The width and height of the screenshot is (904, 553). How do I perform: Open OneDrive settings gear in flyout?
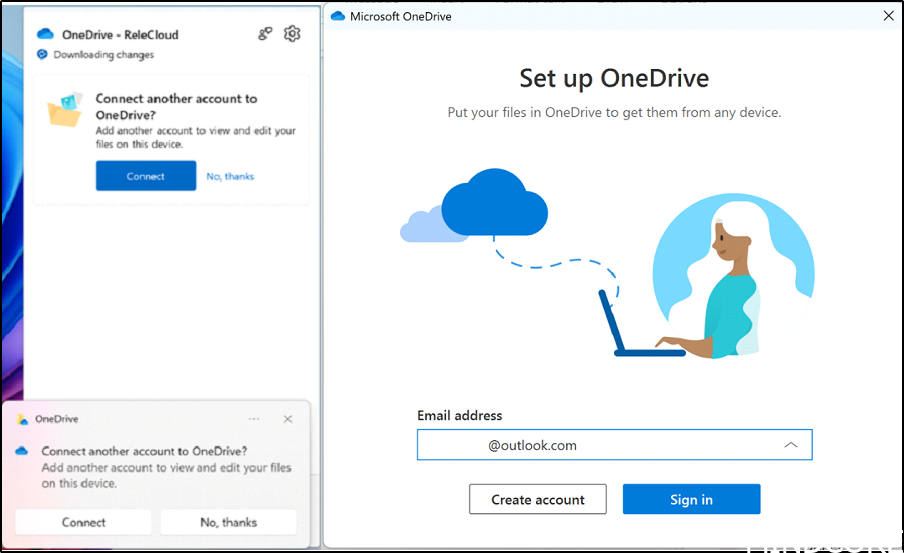(292, 34)
